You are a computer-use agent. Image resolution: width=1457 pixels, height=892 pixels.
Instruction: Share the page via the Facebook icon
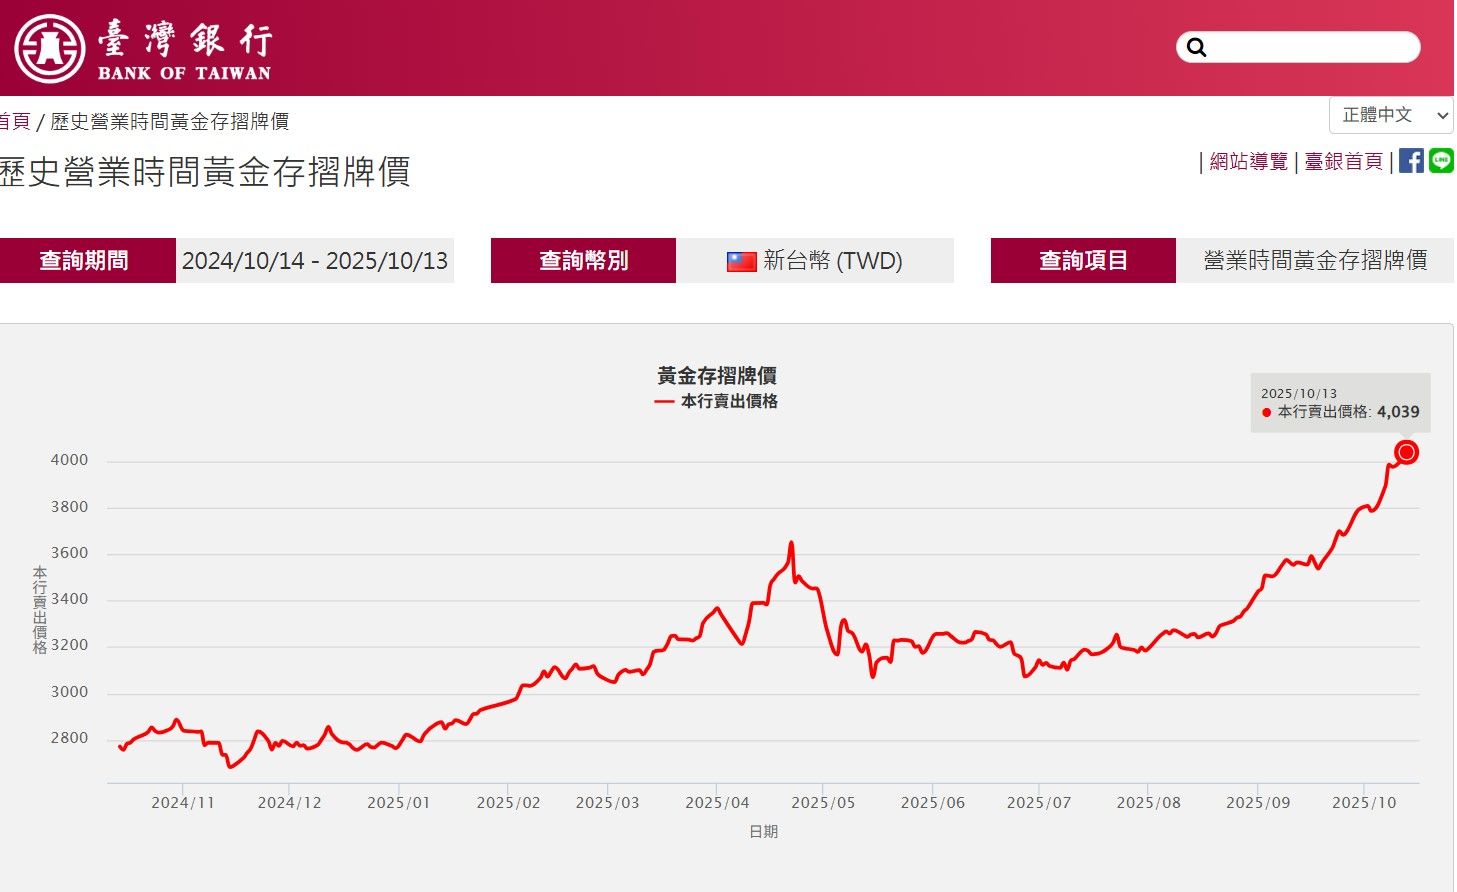(x=1411, y=161)
